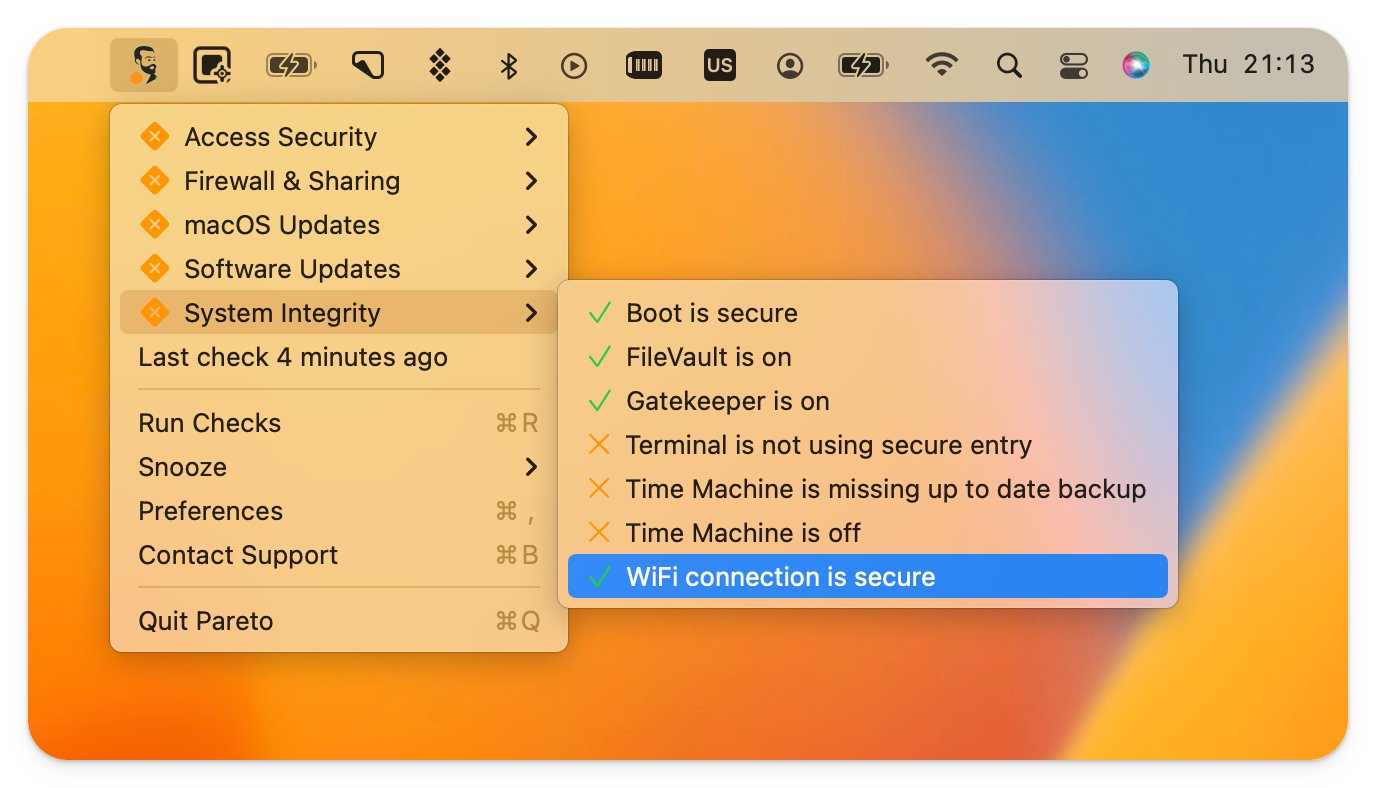
Task: Select the 'Gatekeeper is on' check
Action: 868,401
